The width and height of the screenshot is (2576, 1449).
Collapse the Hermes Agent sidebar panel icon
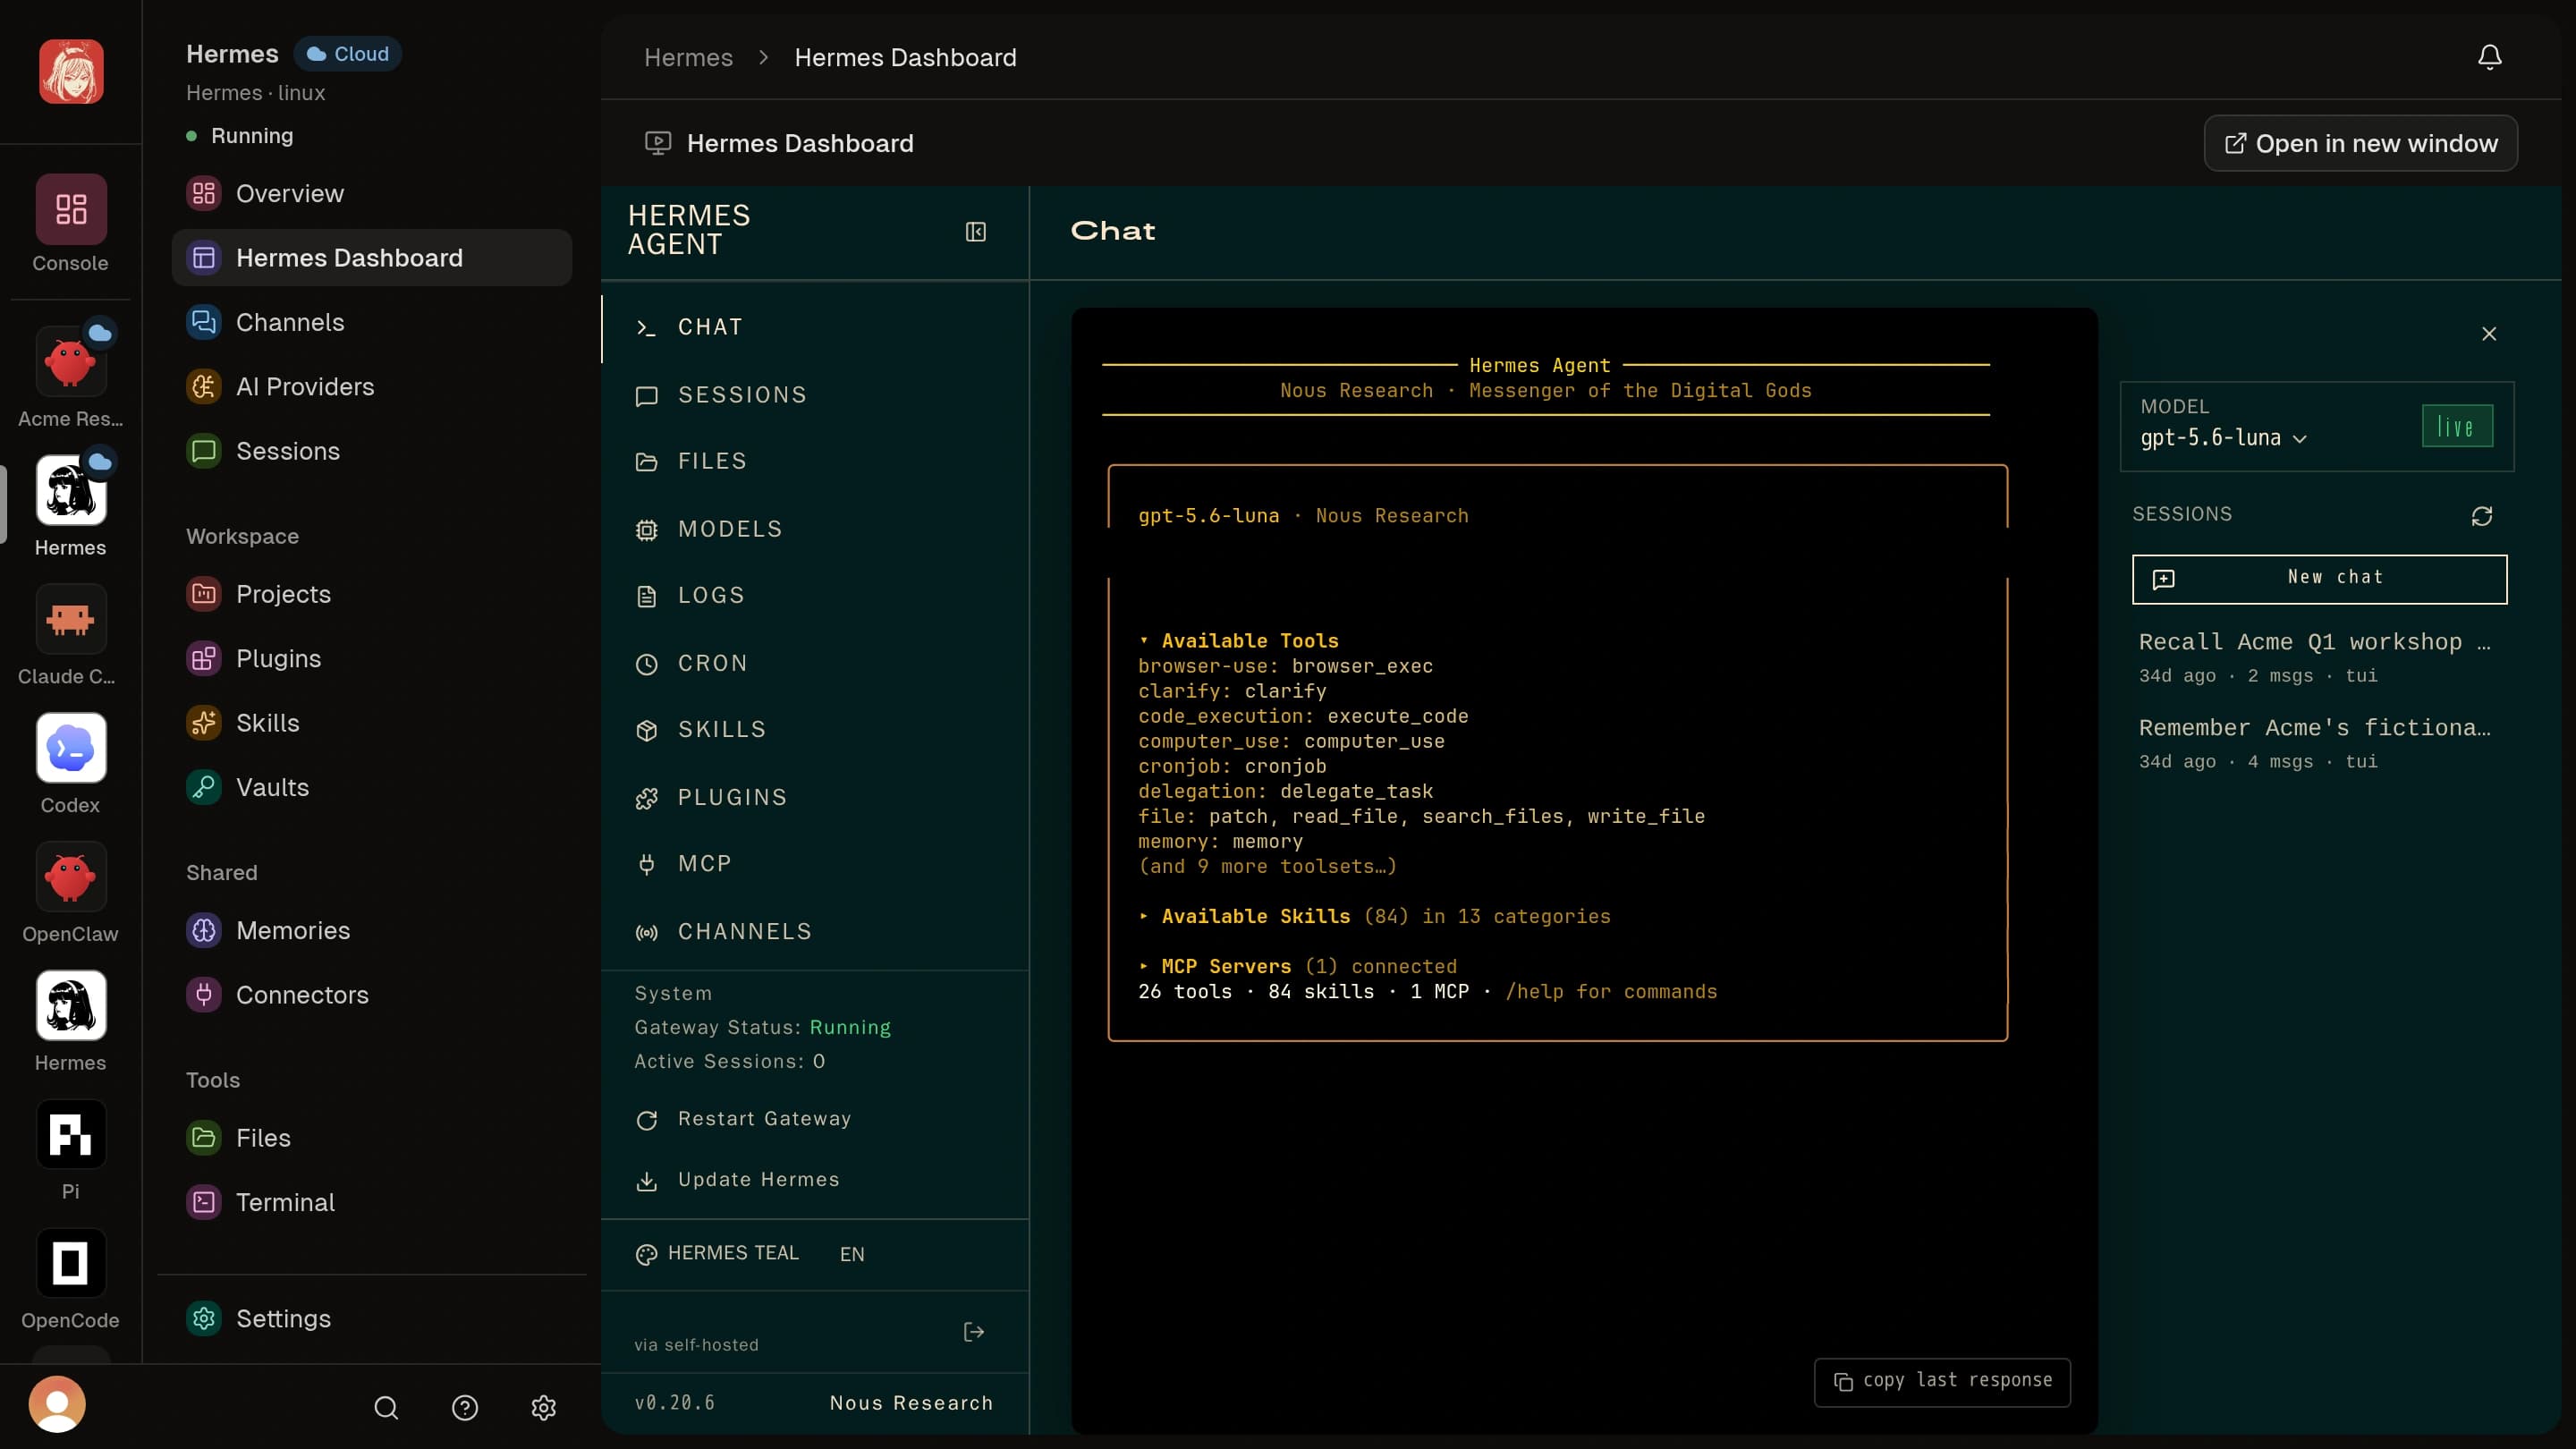tap(975, 232)
